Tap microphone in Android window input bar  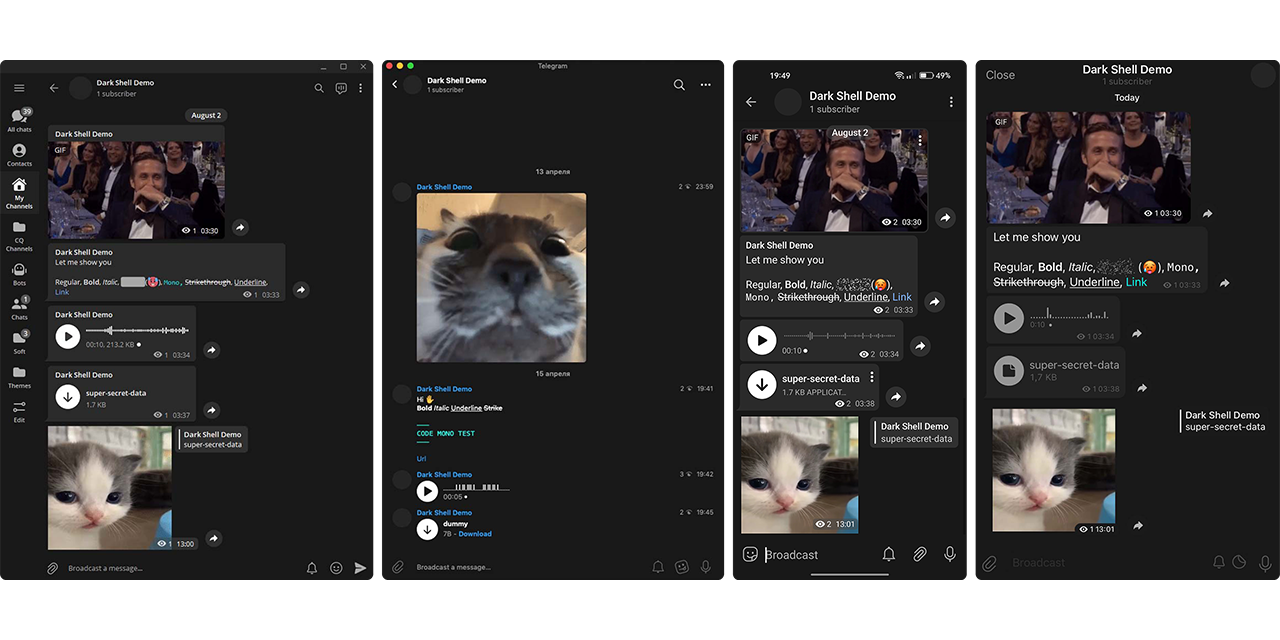tap(950, 554)
